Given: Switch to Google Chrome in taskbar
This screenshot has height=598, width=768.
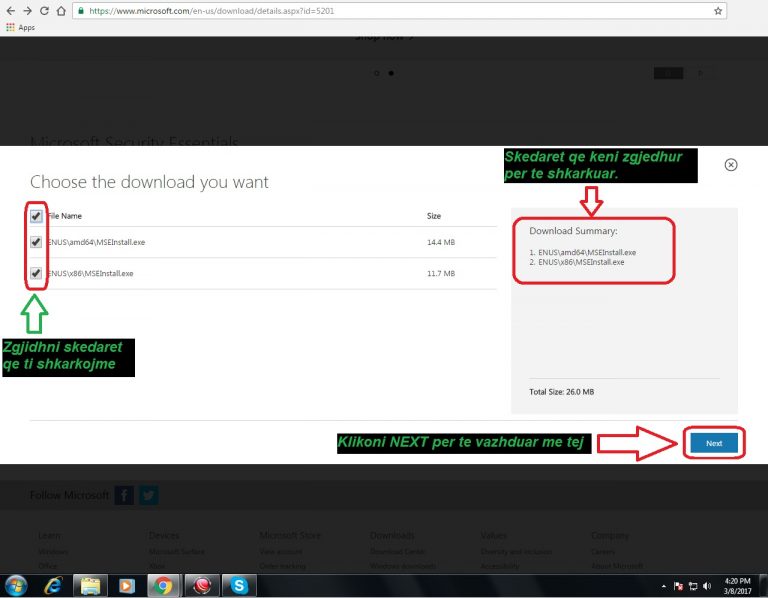Looking at the screenshot, I should [163, 586].
